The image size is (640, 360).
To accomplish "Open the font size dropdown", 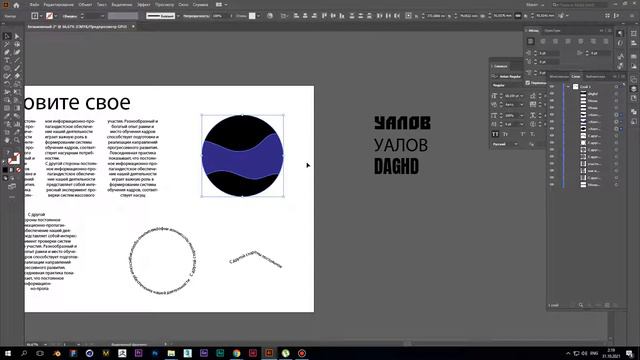I will click(522, 96).
